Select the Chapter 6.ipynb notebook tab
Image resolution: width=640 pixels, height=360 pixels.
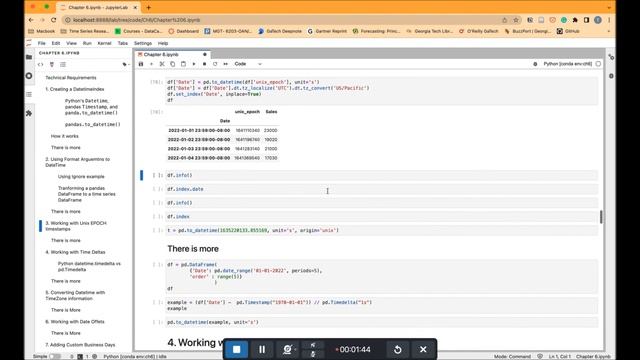172,54
